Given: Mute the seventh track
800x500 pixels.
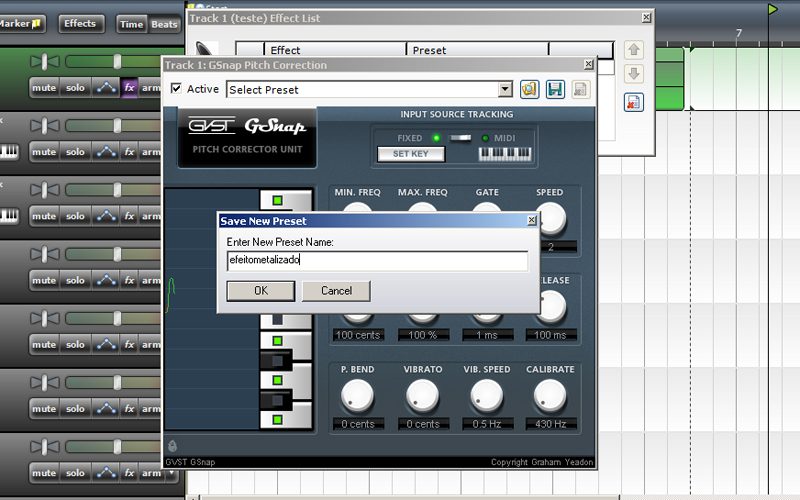Looking at the screenshot, I should 44,473.
